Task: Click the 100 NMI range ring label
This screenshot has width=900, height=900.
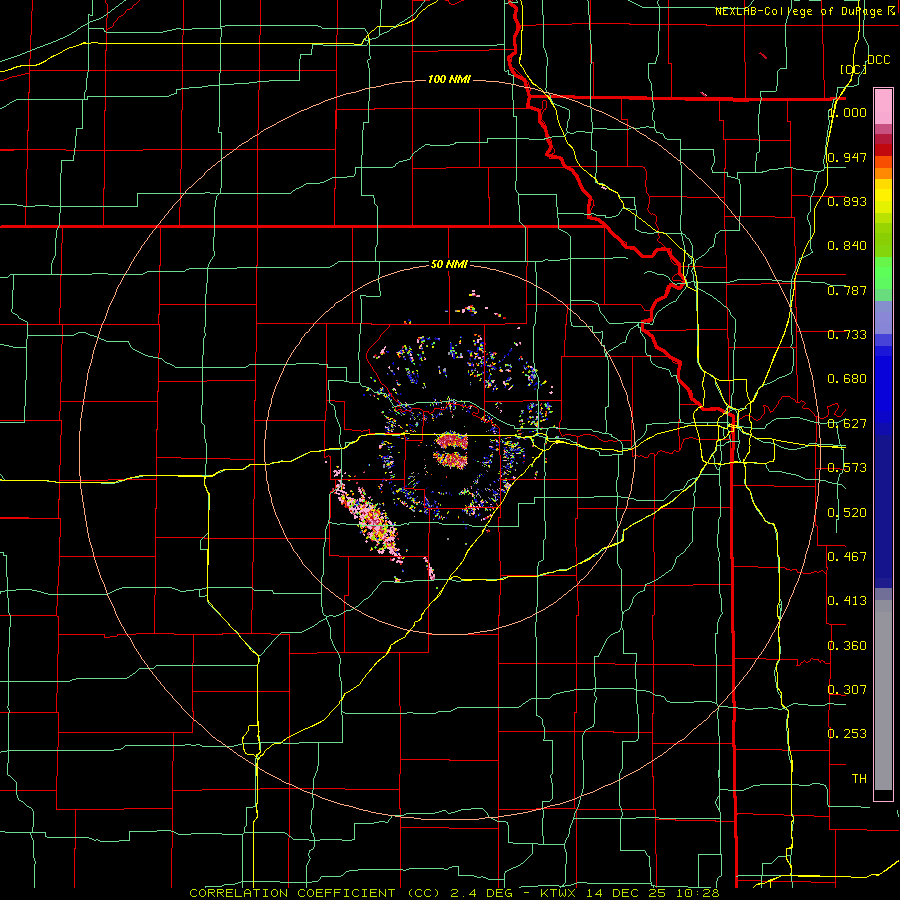Action: (x=449, y=79)
